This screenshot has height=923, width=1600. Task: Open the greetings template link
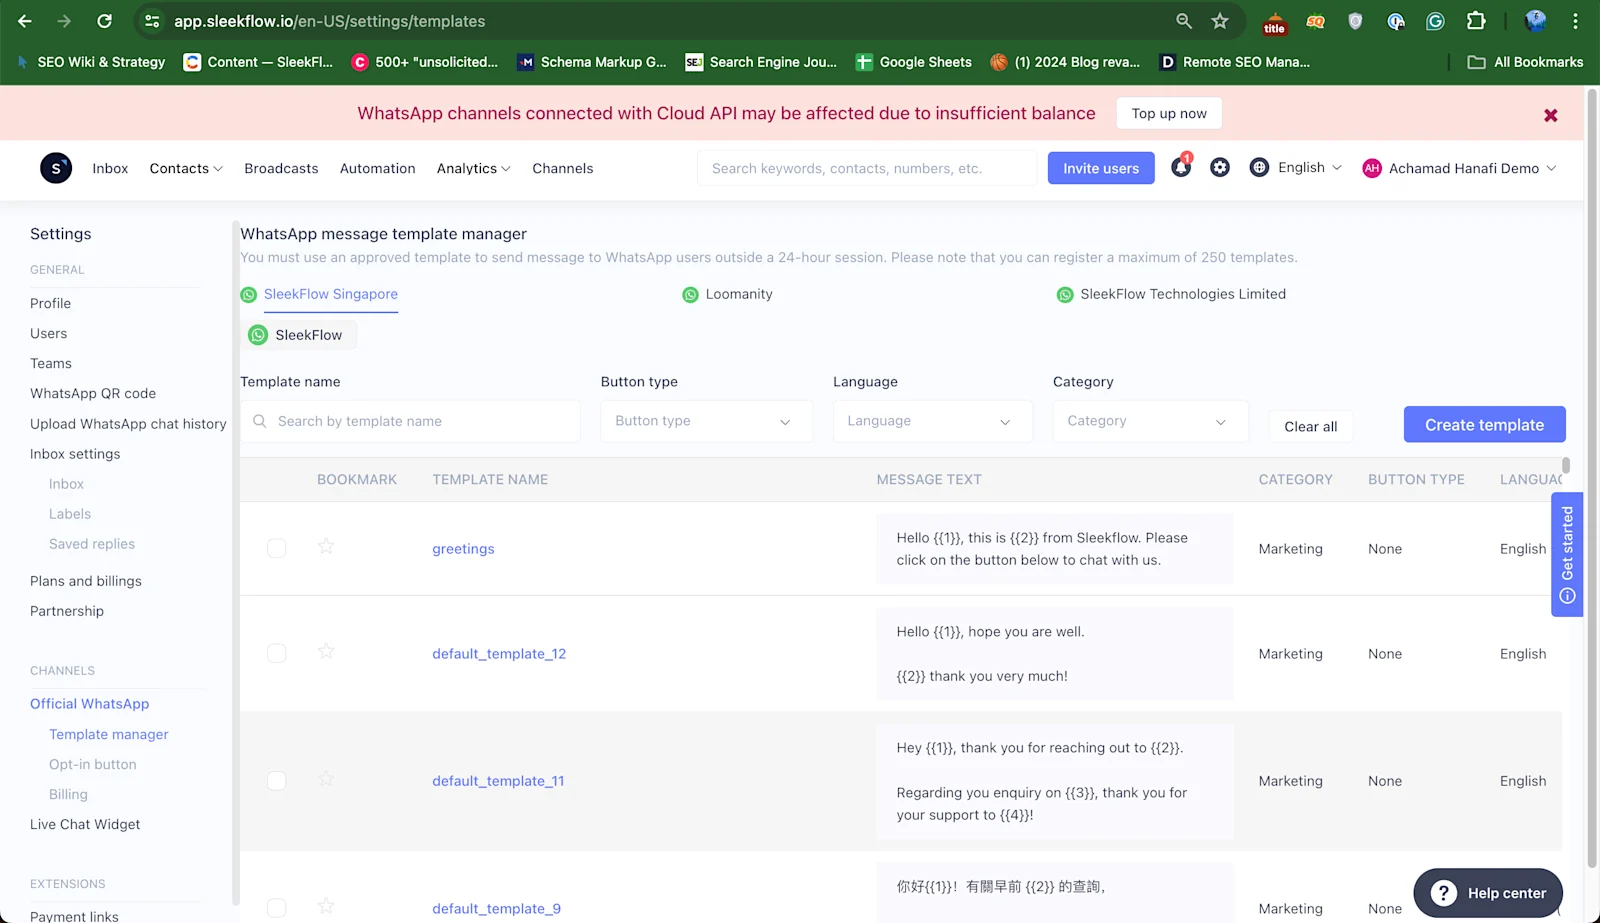pos(463,548)
